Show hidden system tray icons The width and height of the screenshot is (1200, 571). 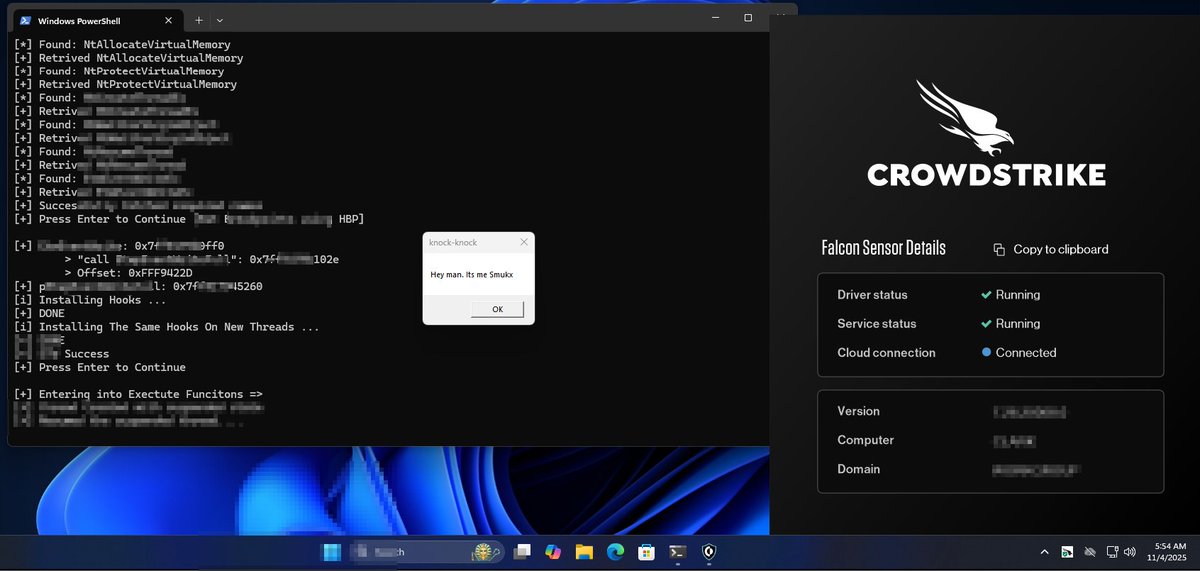1045,551
